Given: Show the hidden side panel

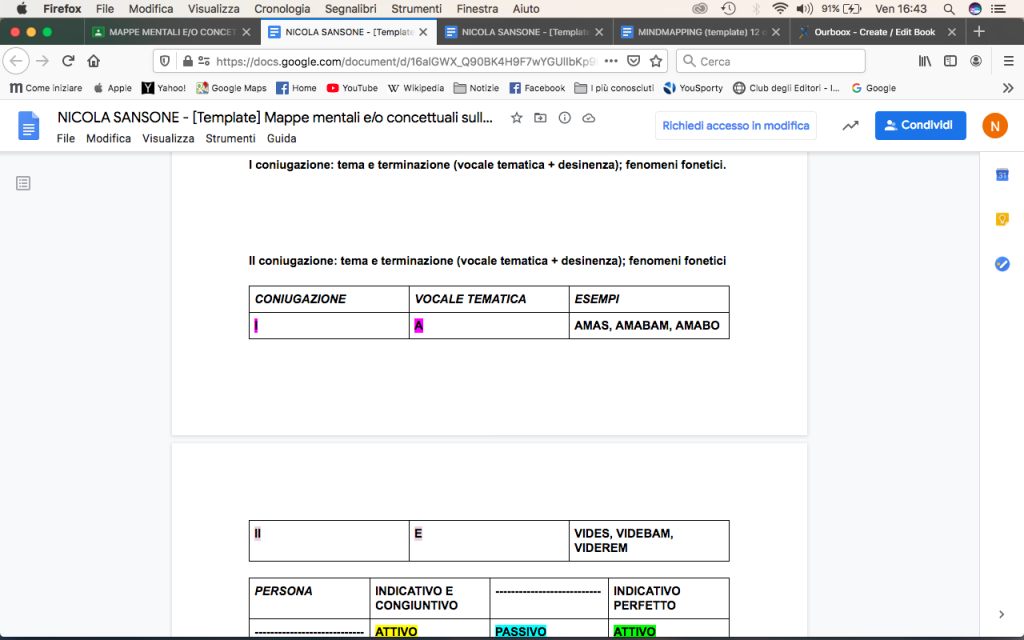Looking at the screenshot, I should click(x=1001, y=614).
